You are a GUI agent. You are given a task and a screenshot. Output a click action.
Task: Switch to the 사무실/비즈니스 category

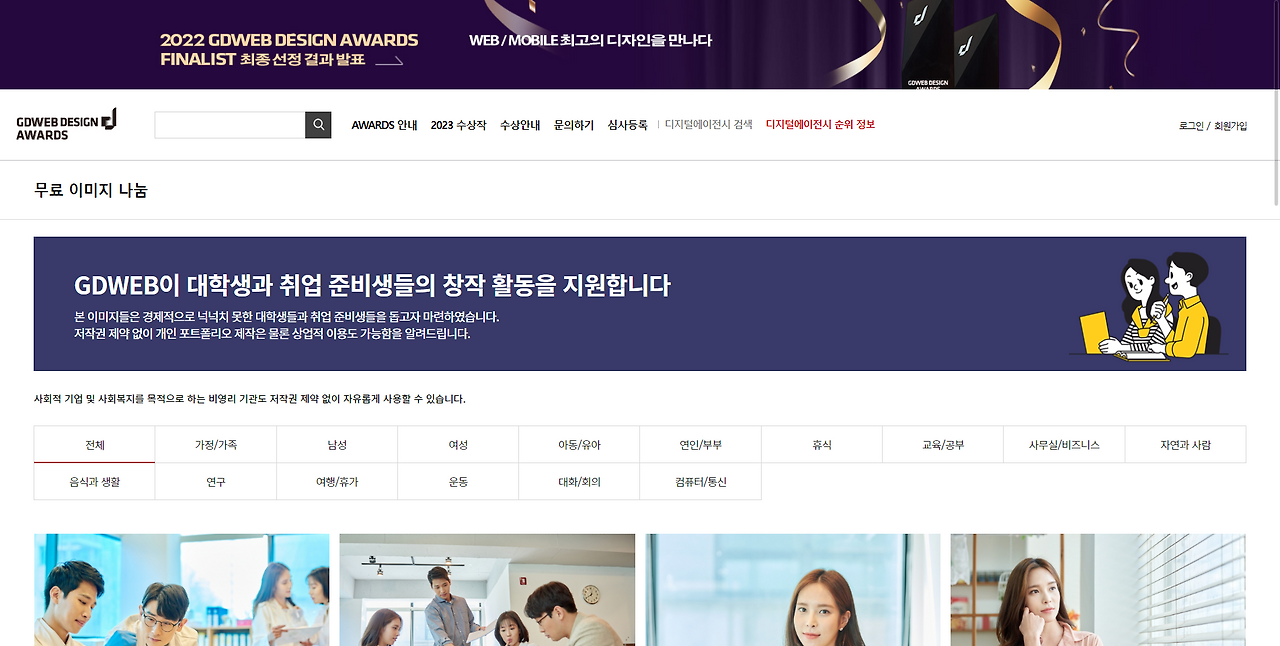tap(1064, 444)
